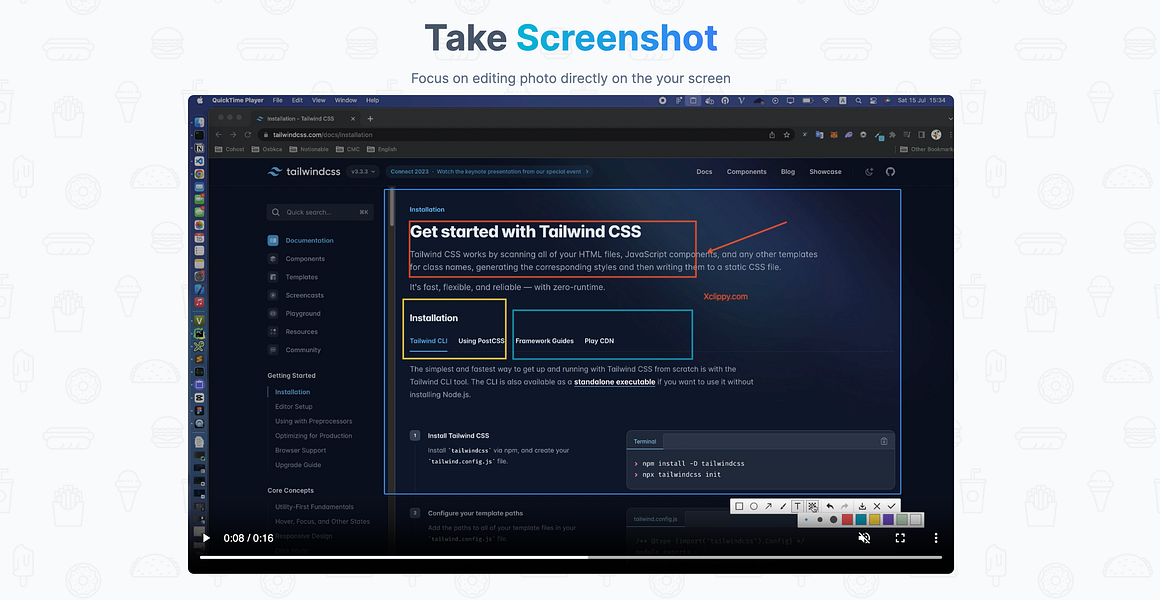Open a new Chrome tab

pyautogui.click(x=371, y=118)
